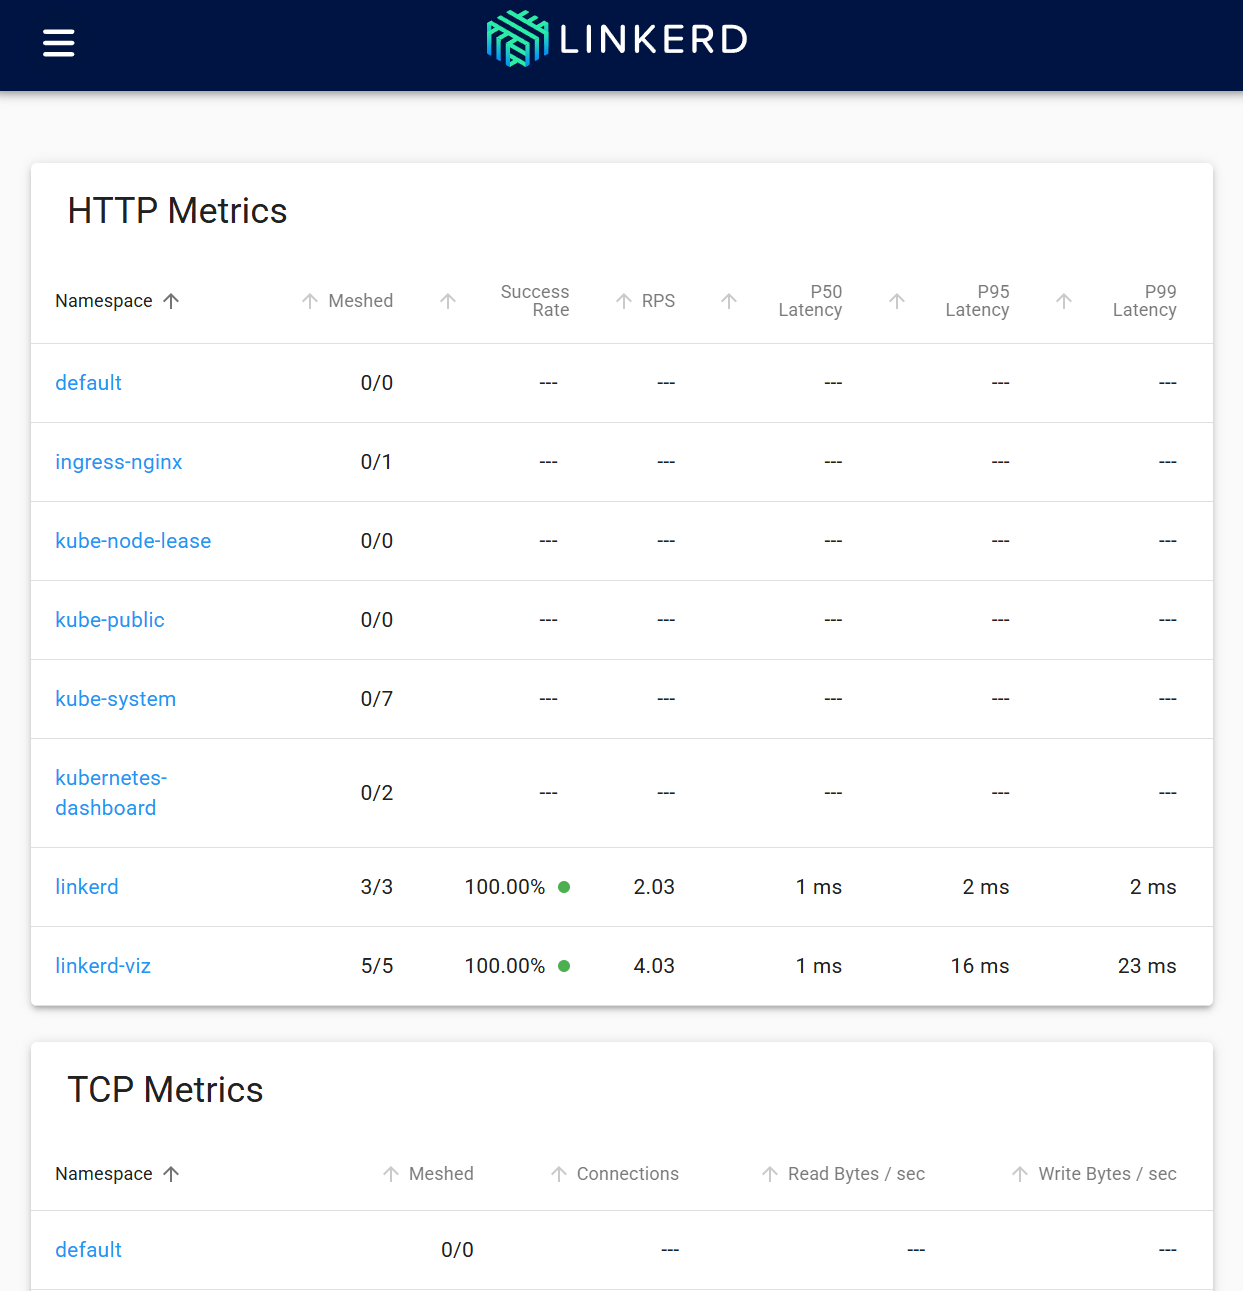Select the 0/2 meshed value for kubernetes-dashboard

point(377,793)
